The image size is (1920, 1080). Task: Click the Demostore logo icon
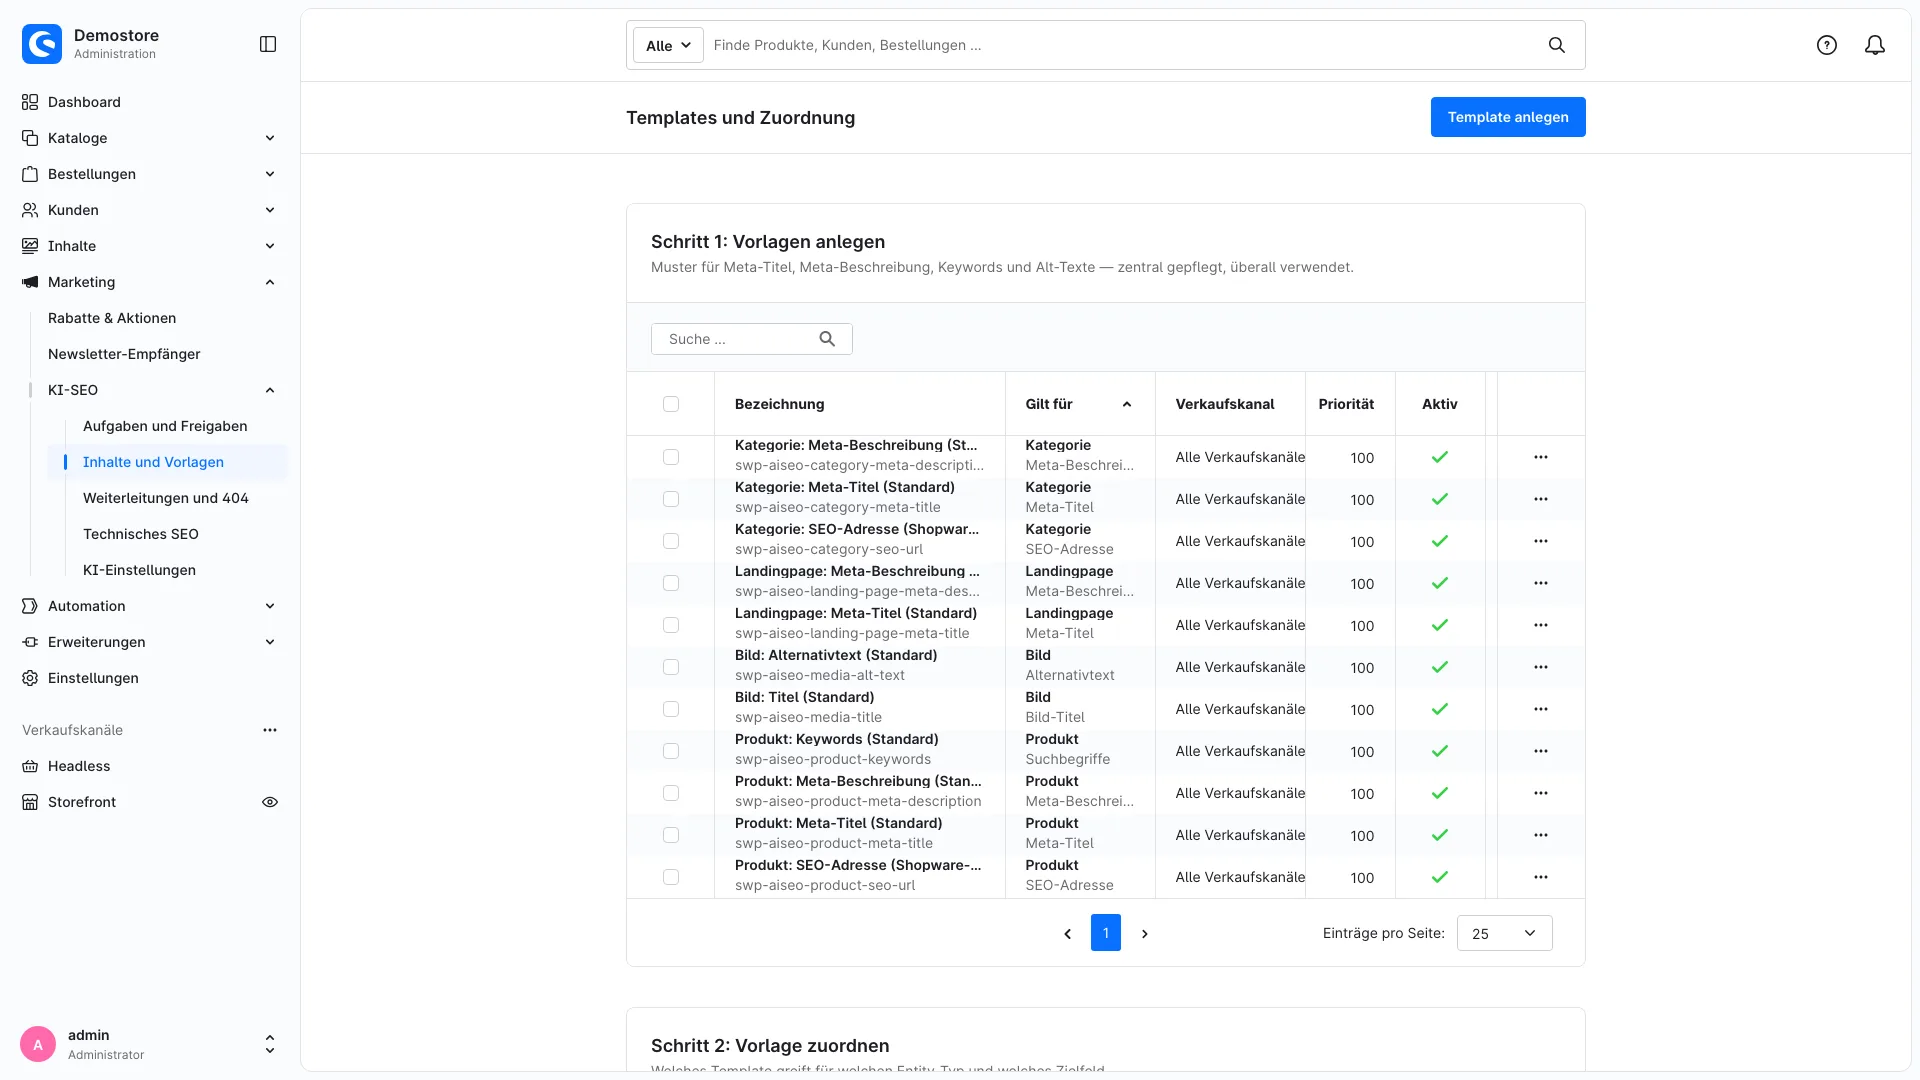coord(42,44)
